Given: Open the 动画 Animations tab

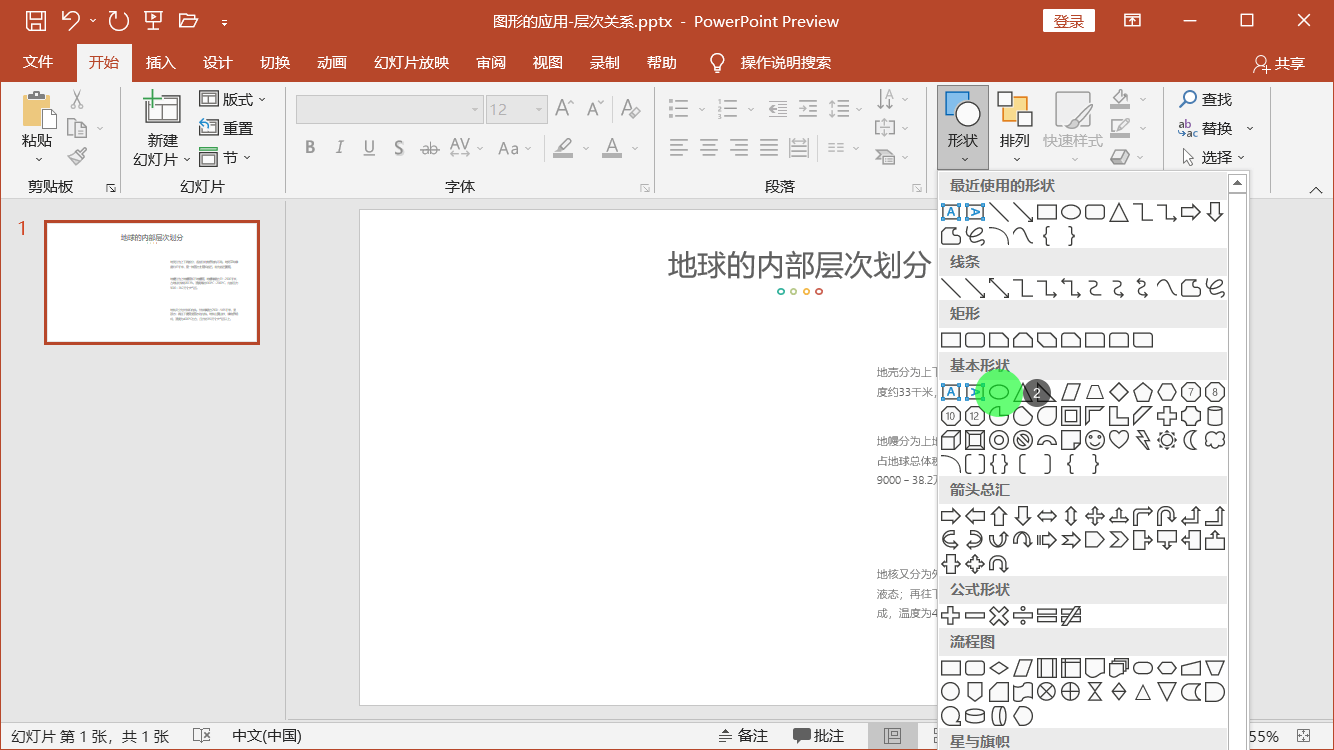Looking at the screenshot, I should pyautogui.click(x=331, y=62).
